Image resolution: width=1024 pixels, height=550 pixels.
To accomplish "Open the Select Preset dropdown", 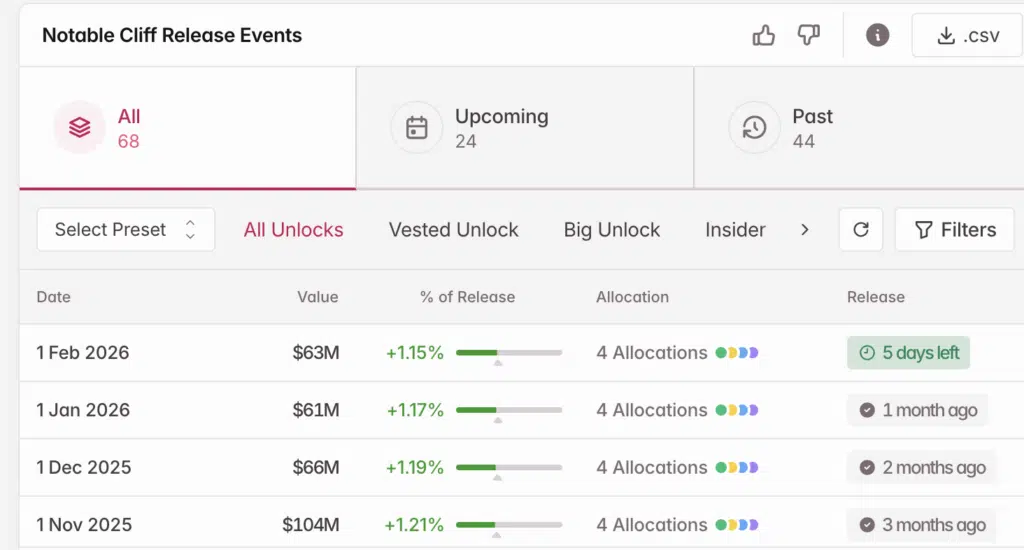I will [x=125, y=230].
